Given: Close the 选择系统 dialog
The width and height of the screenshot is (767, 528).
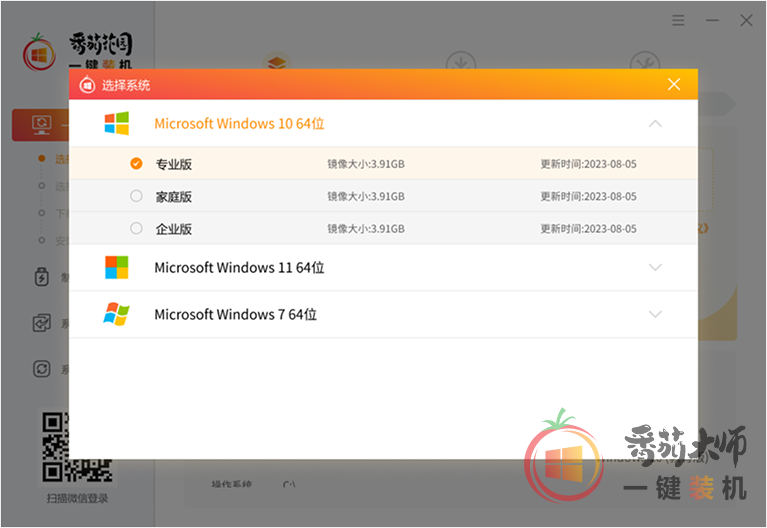Looking at the screenshot, I should click(675, 85).
